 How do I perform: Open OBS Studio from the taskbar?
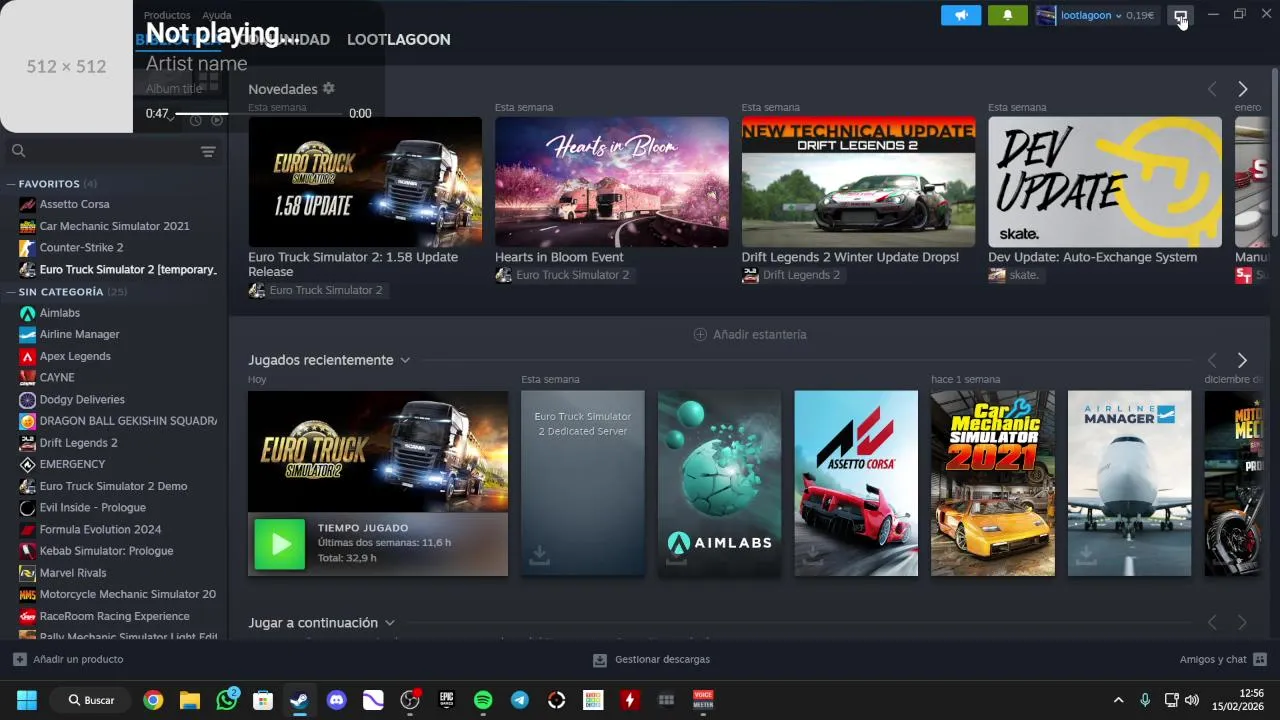[x=410, y=700]
